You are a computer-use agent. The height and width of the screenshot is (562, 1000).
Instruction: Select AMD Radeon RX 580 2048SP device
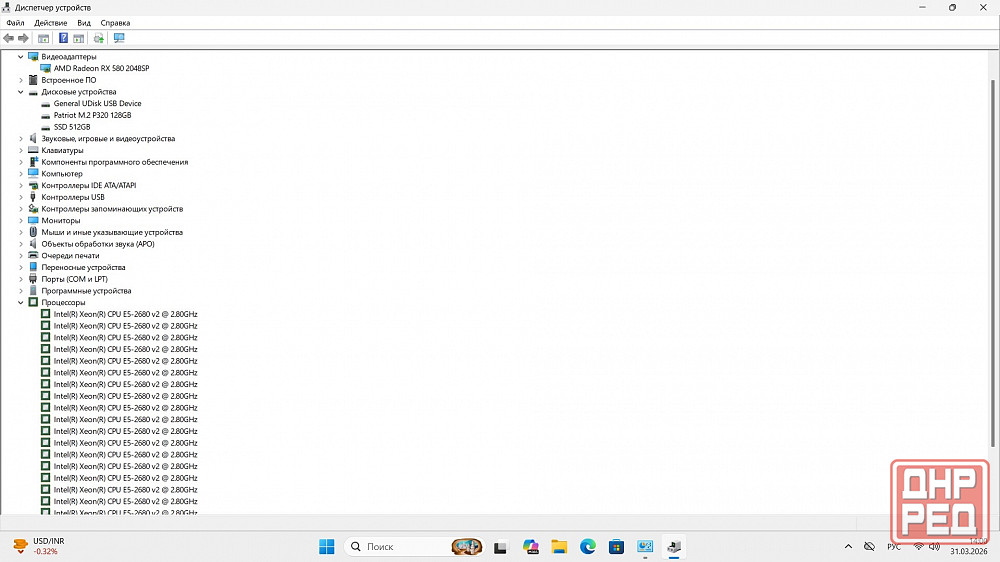(x=101, y=68)
